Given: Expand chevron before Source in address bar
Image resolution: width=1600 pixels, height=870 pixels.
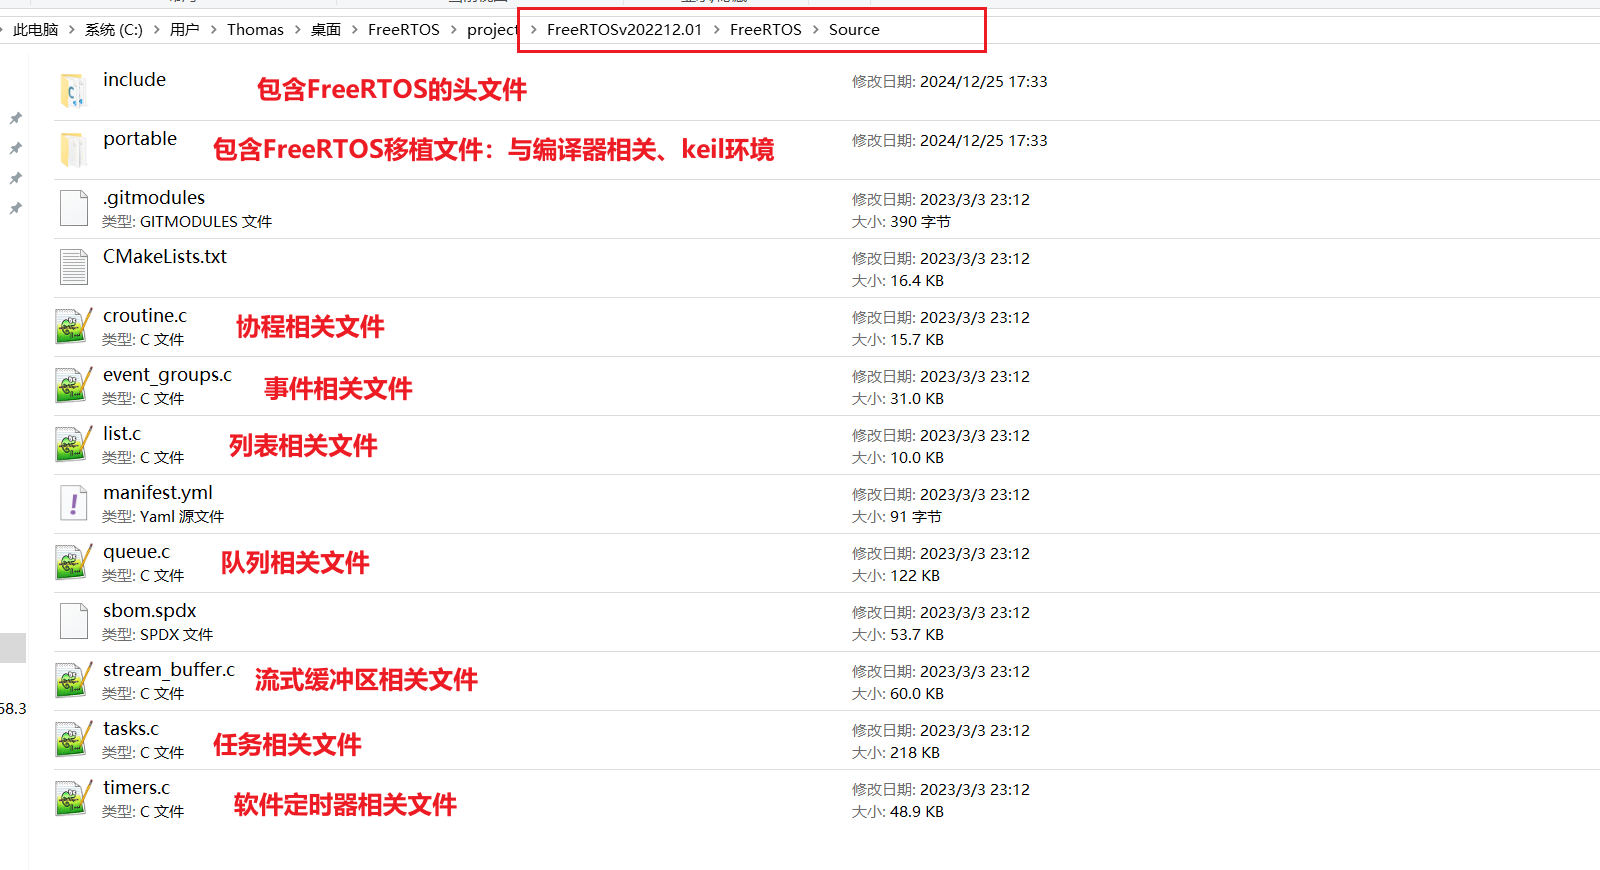Looking at the screenshot, I should point(815,30).
